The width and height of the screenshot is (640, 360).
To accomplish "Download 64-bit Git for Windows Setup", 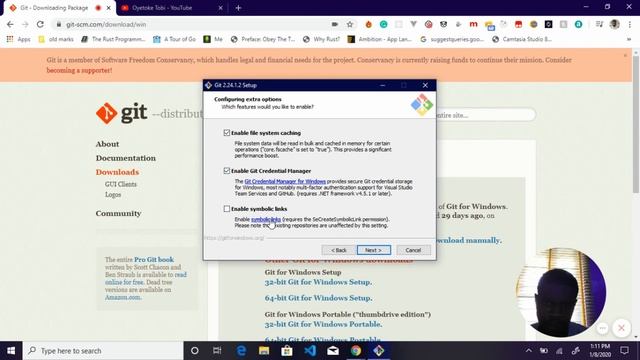I will [x=318, y=298].
